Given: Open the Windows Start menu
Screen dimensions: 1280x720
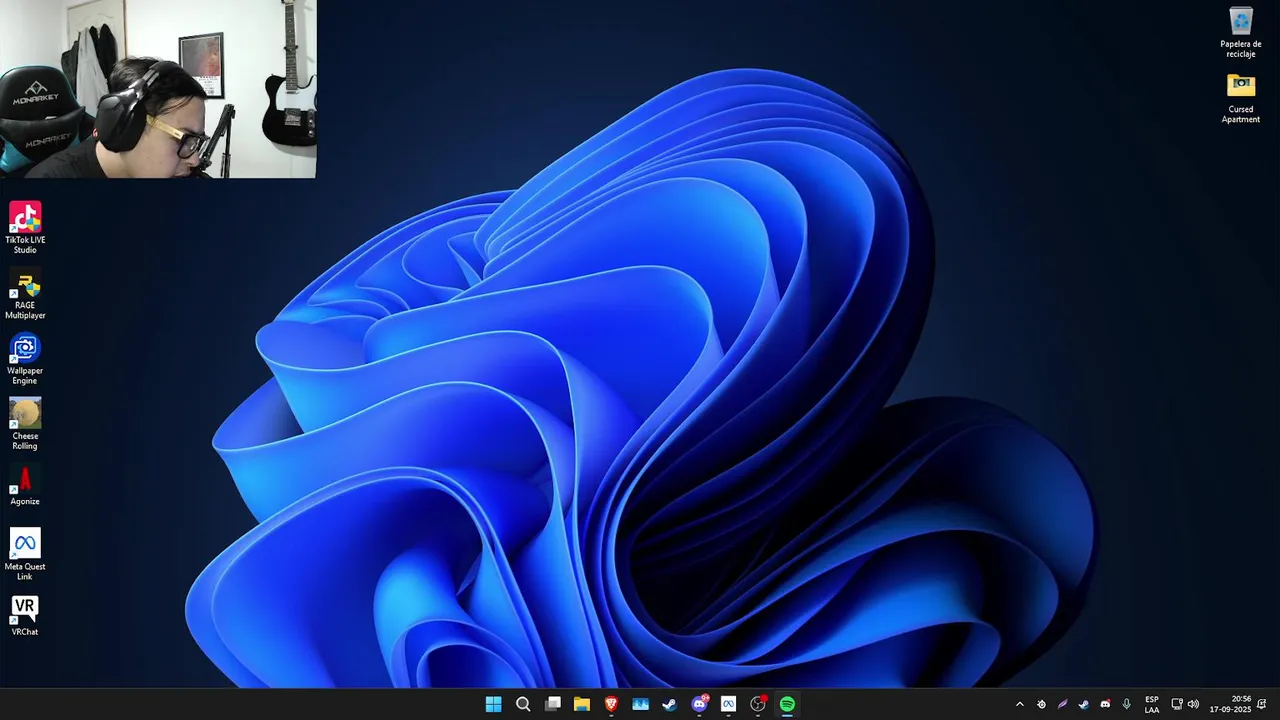Looking at the screenshot, I should click(493, 704).
